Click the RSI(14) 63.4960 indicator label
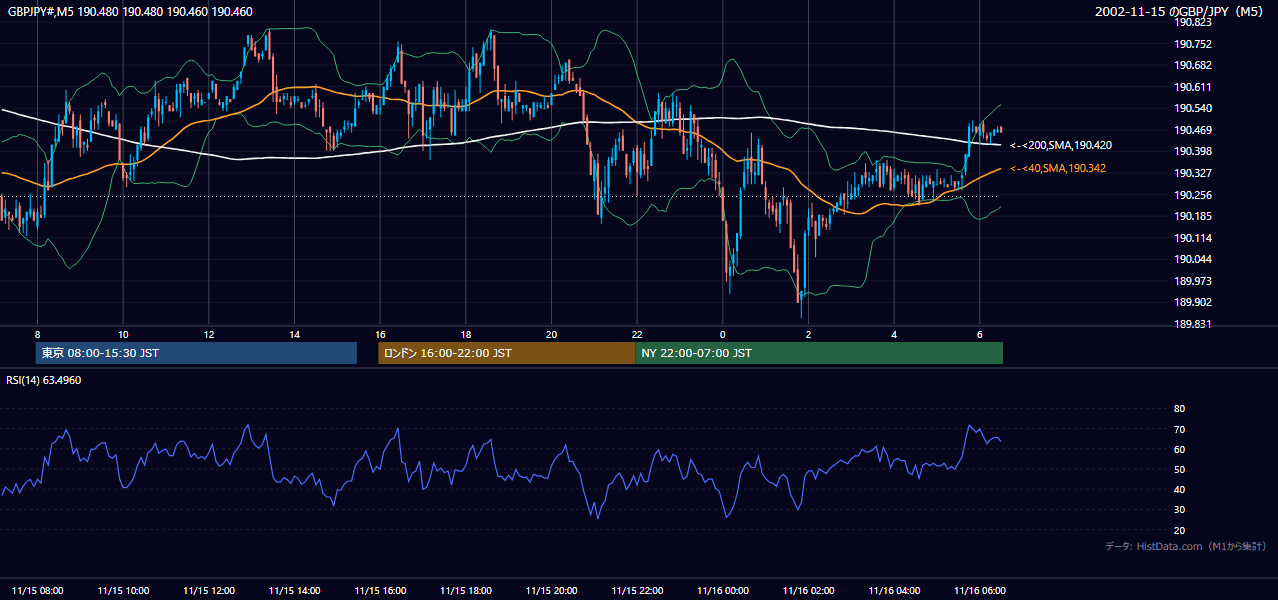The image size is (1278, 600). coord(44,380)
